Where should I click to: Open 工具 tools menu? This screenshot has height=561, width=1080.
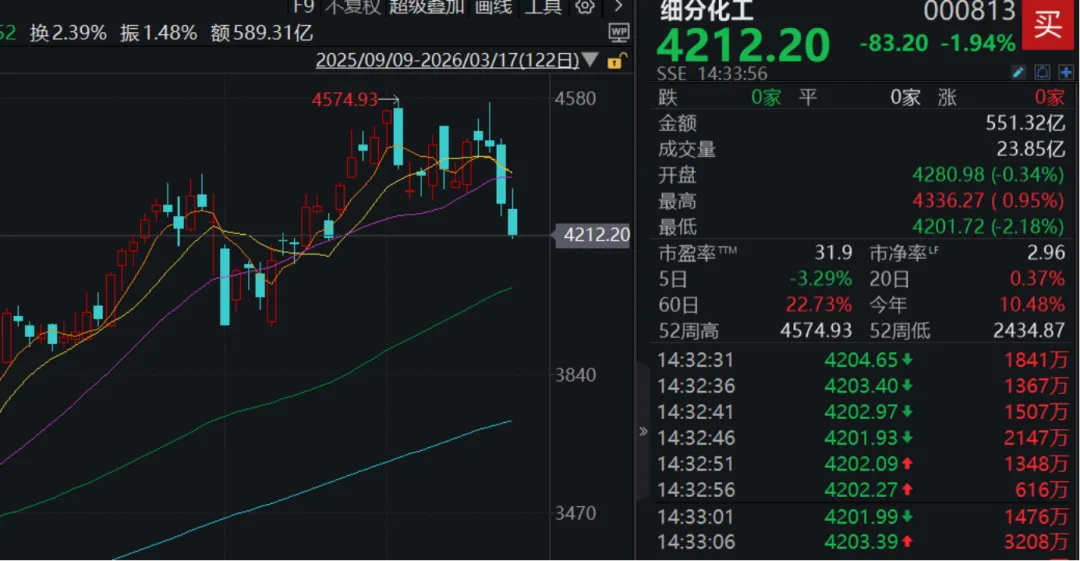(543, 7)
